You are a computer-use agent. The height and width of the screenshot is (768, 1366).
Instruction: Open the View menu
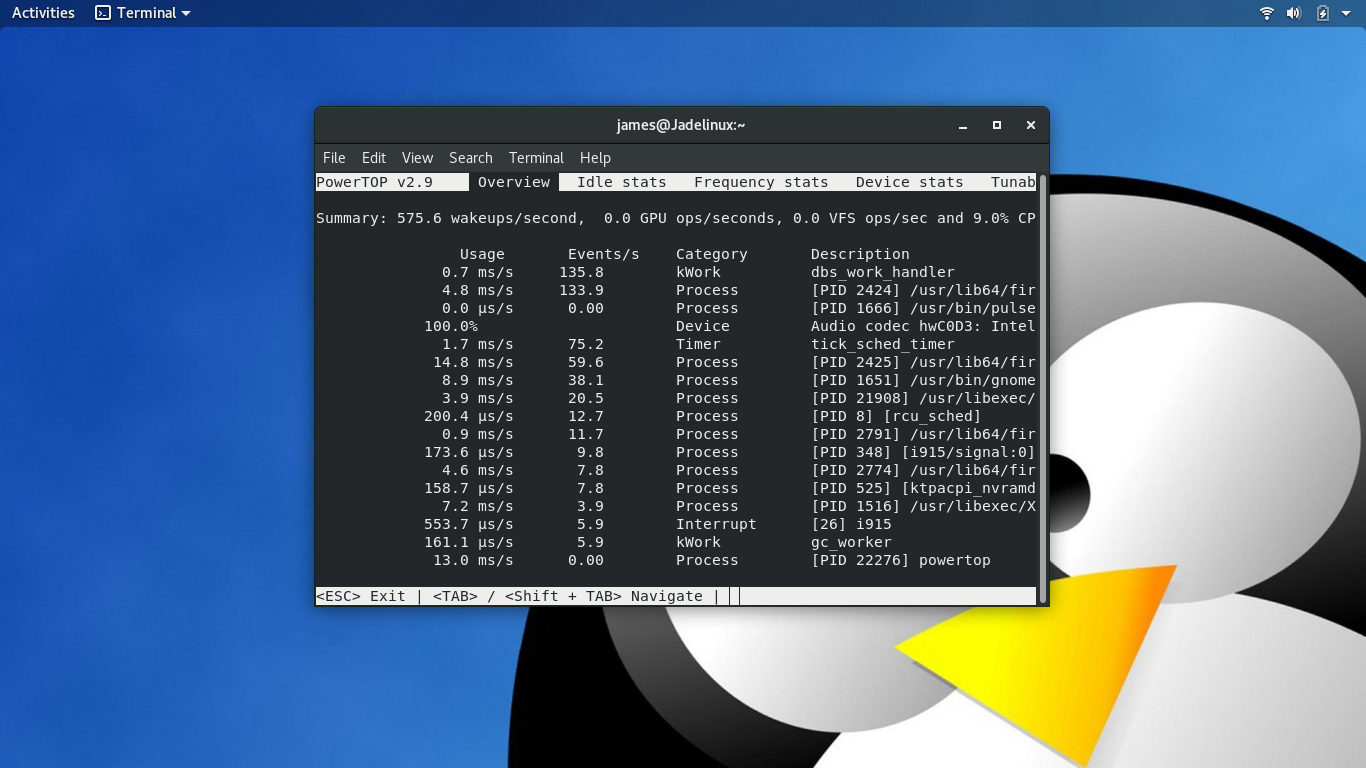[x=417, y=158]
